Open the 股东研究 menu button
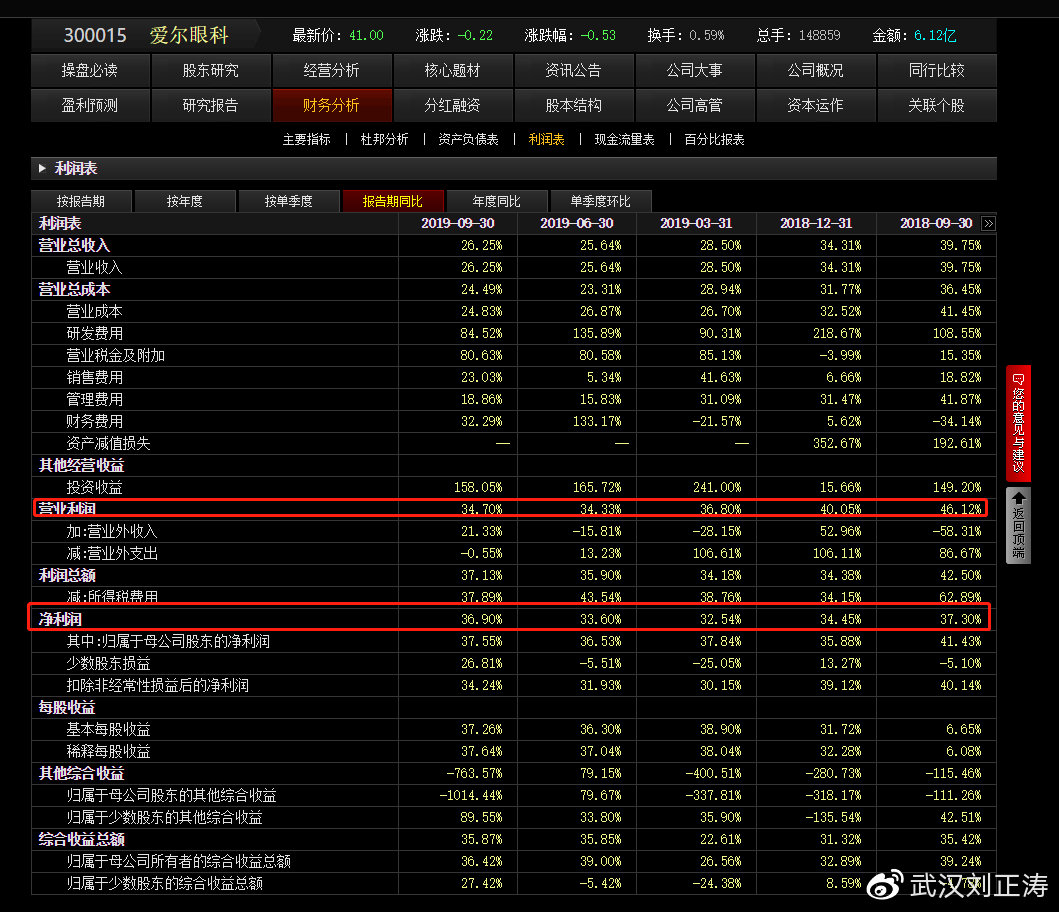Viewport: 1059px width, 912px height. point(210,71)
